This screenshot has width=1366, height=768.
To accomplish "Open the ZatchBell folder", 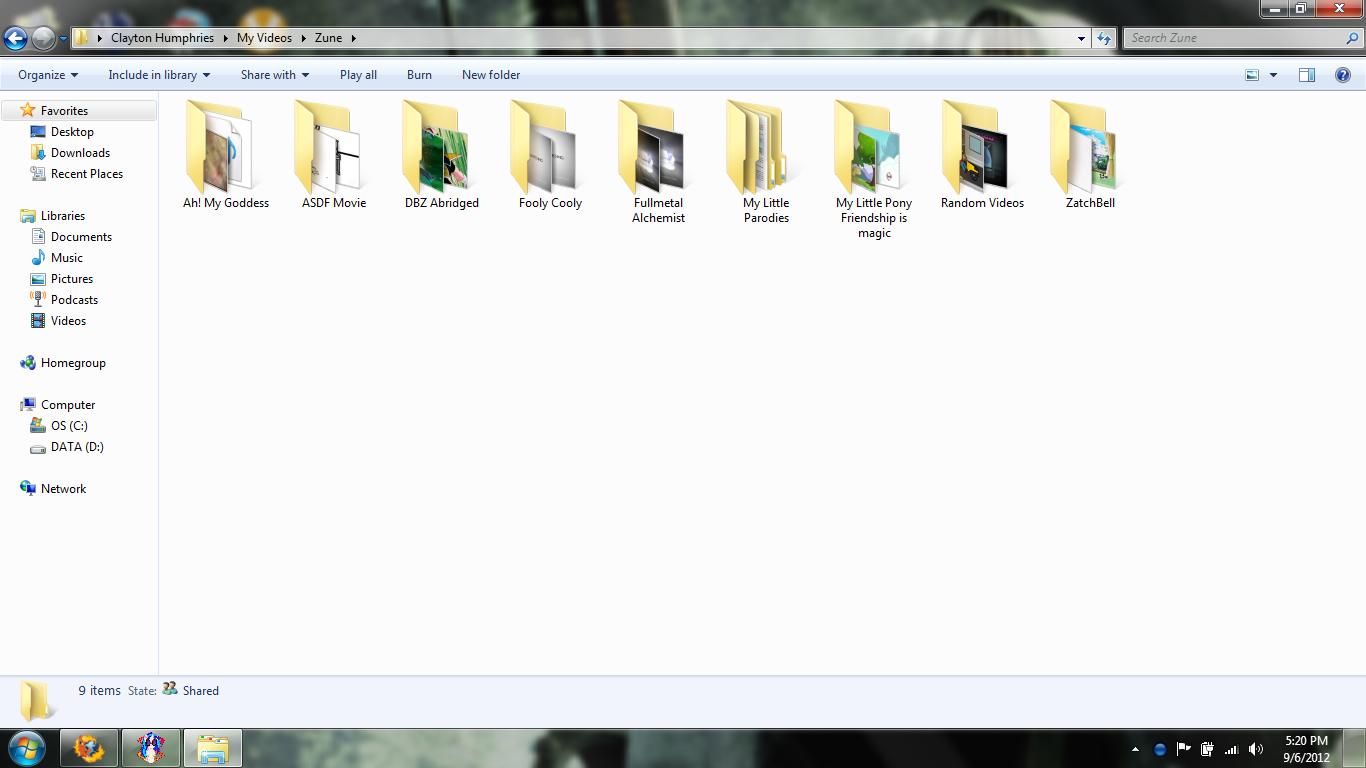I will [1090, 155].
